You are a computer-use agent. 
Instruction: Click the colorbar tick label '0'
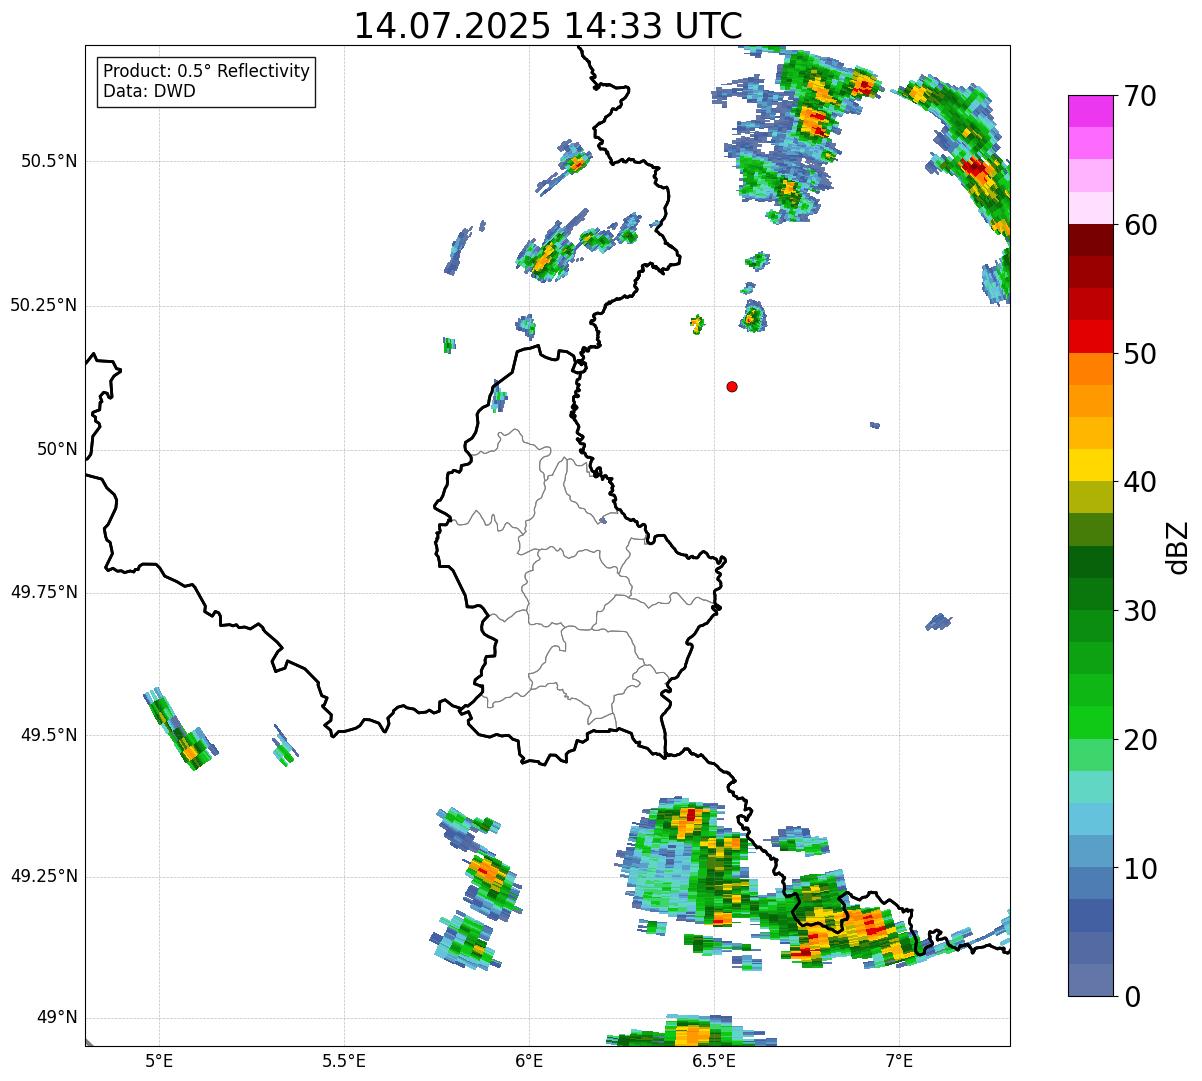click(1132, 997)
